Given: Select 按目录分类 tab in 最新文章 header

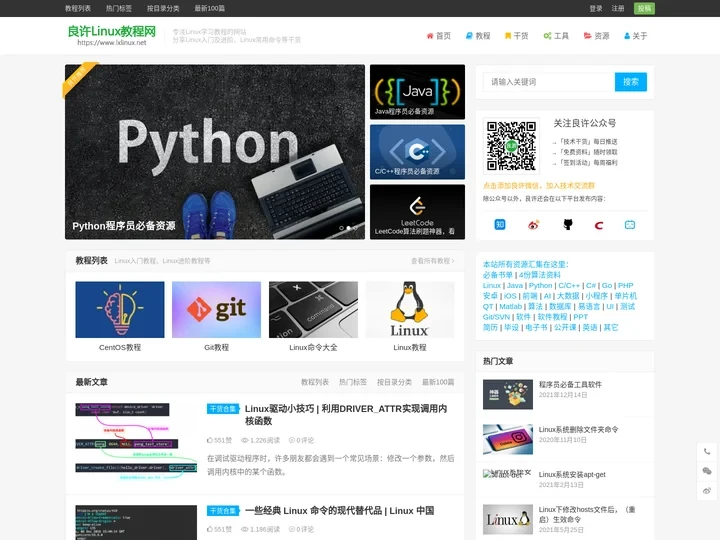Looking at the screenshot, I should tap(394, 382).
